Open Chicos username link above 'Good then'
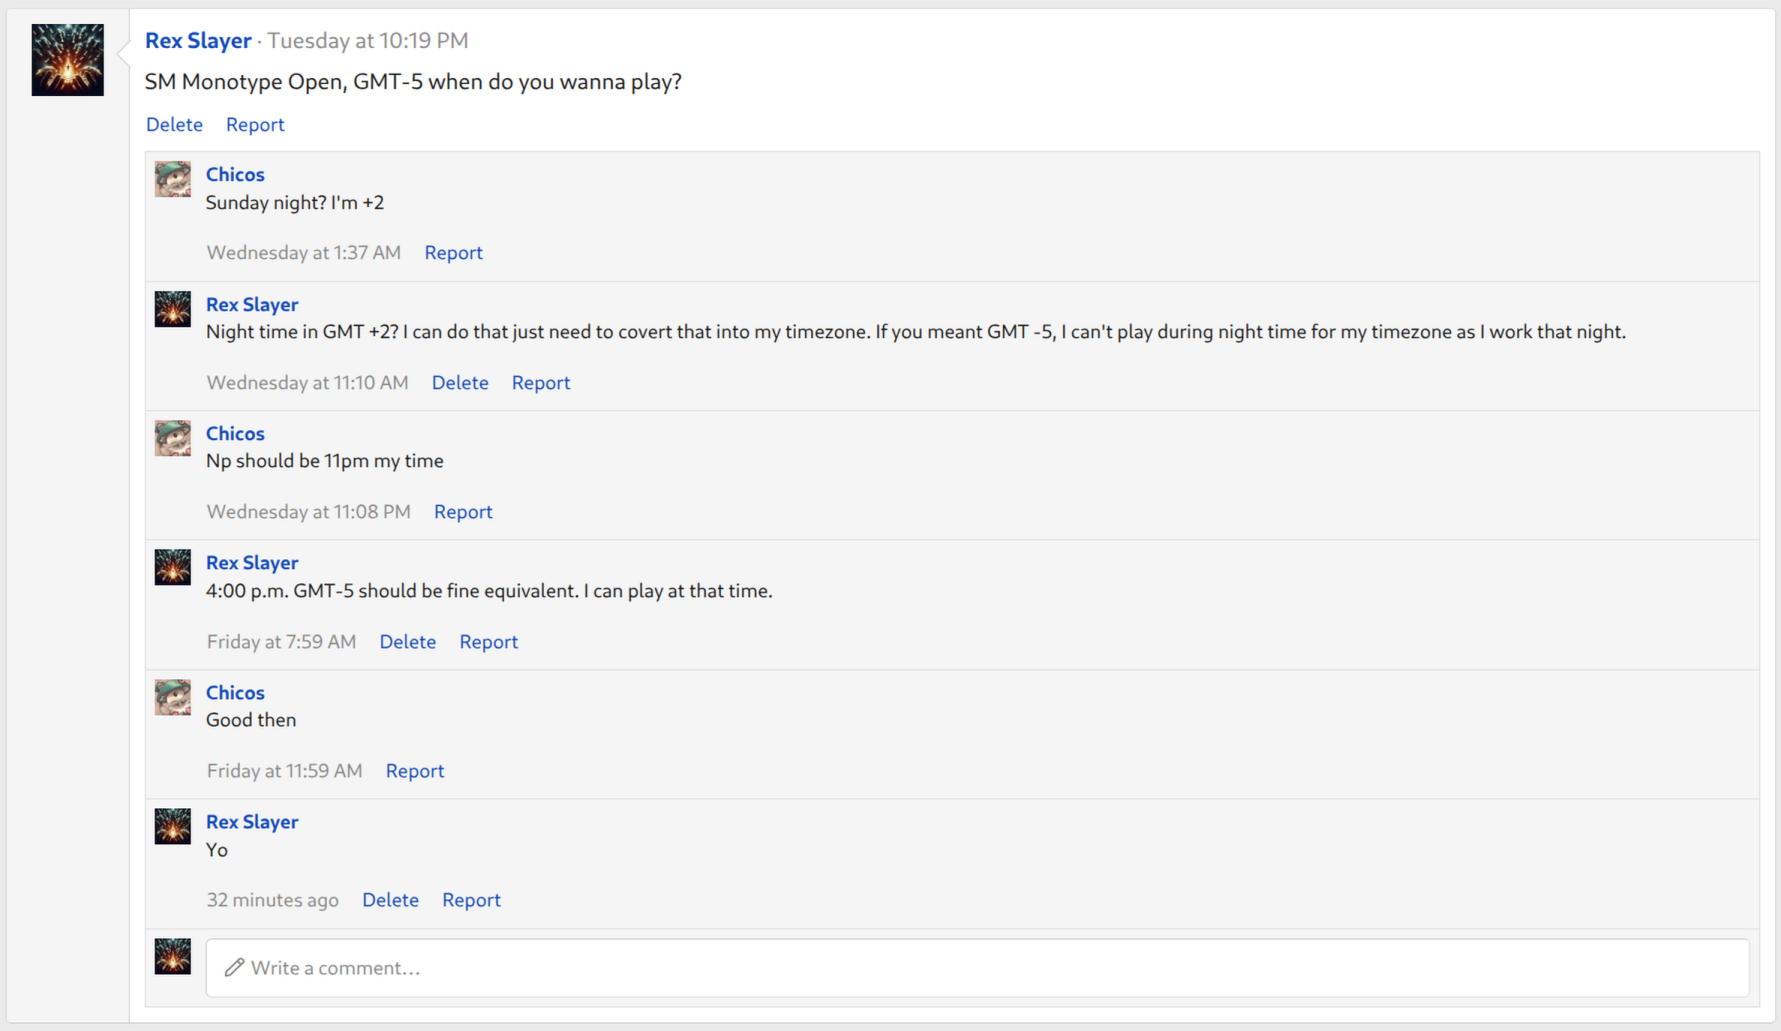Viewport: 1781px width, 1031px height. click(235, 692)
